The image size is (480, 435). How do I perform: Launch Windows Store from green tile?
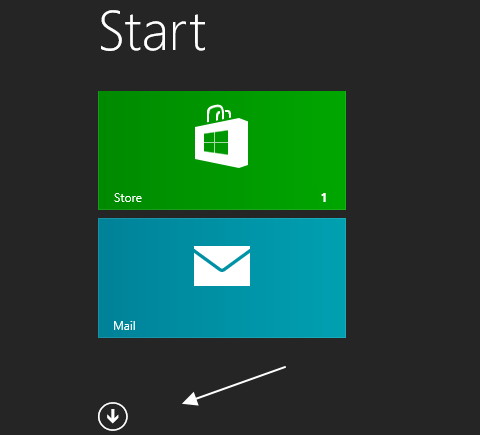(222, 150)
